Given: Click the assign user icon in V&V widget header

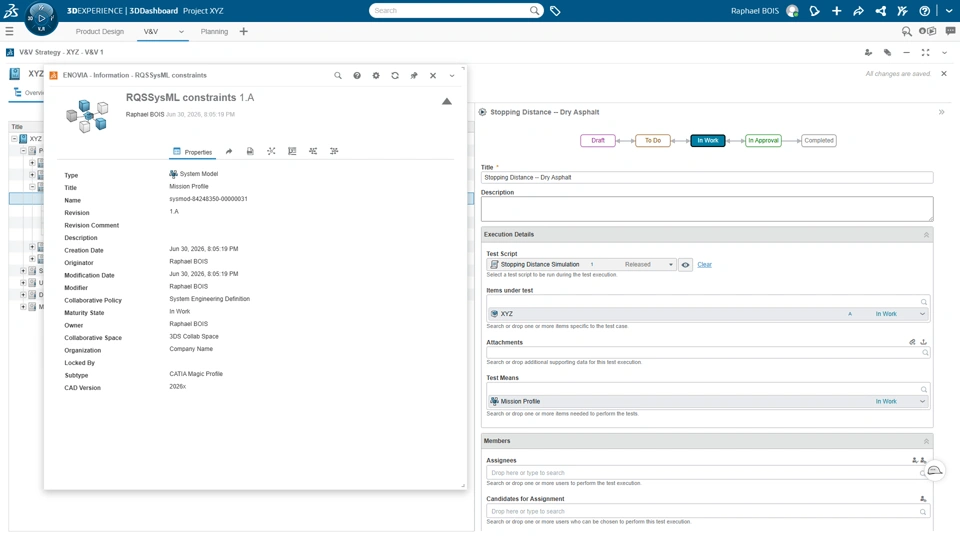Looking at the screenshot, I should coord(868,53).
